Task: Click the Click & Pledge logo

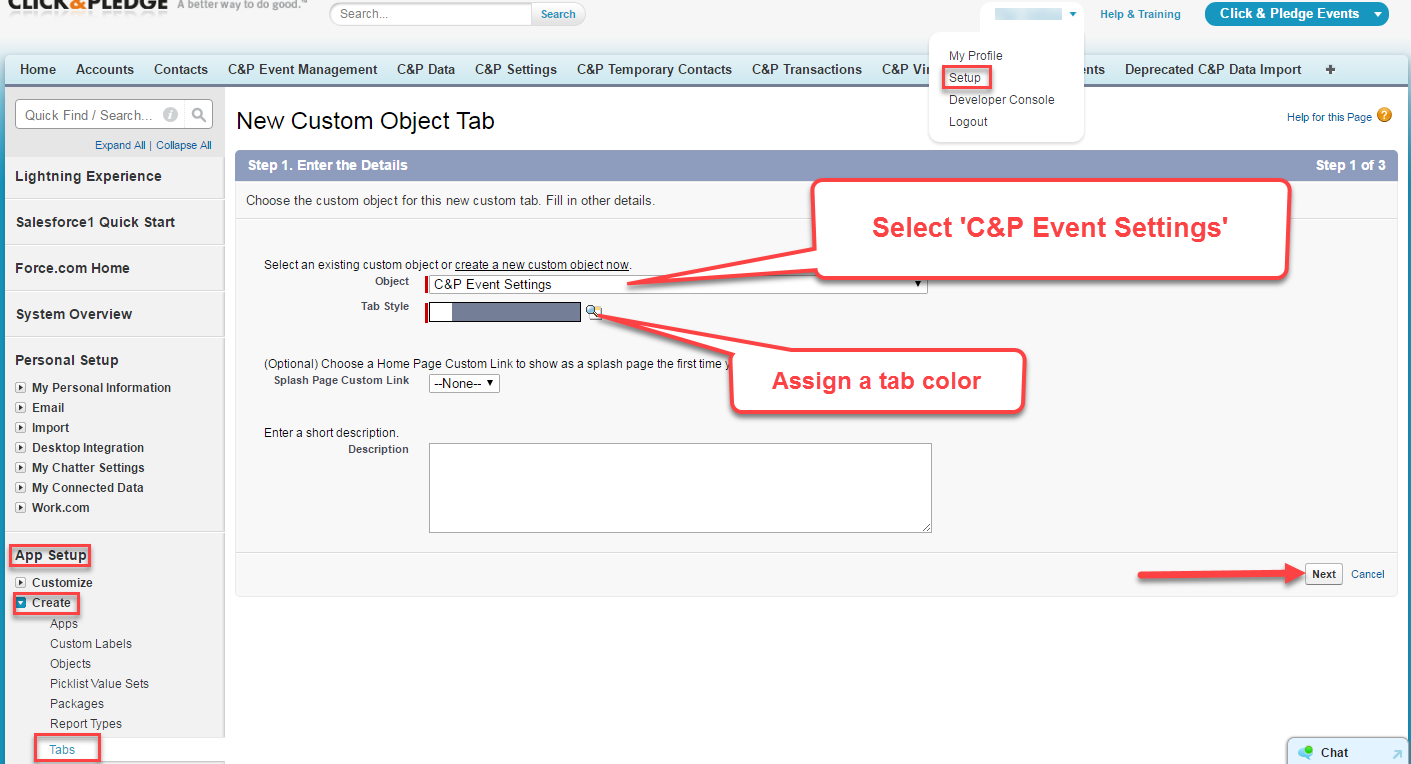Action: 88,4
